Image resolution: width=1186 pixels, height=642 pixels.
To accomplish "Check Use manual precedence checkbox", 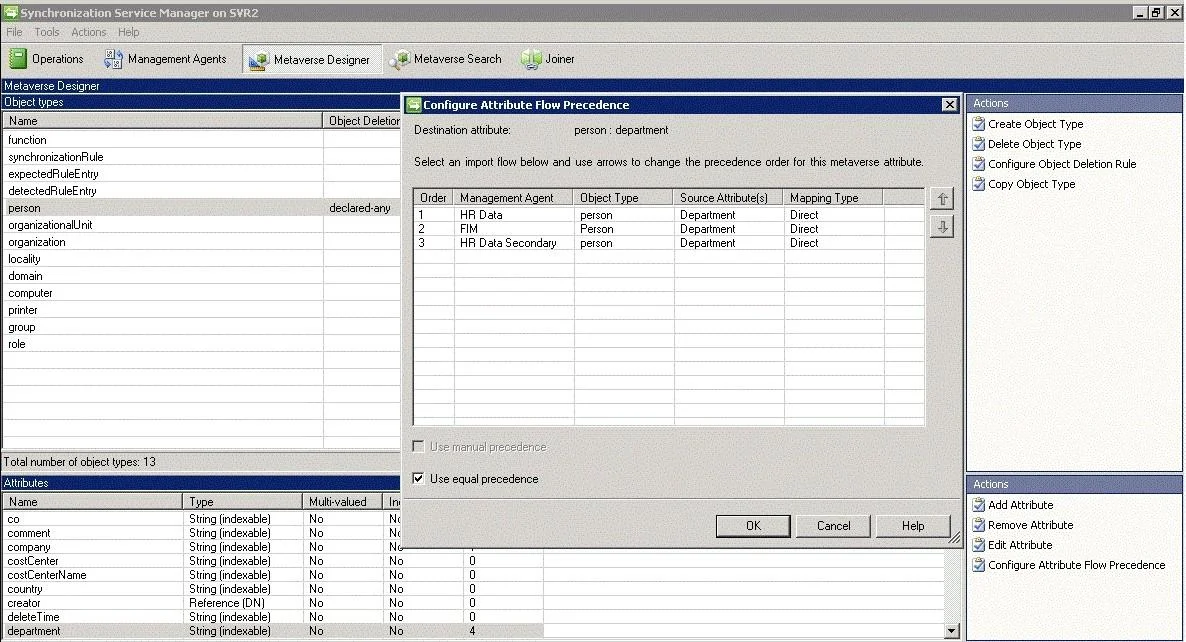I will click(x=418, y=447).
